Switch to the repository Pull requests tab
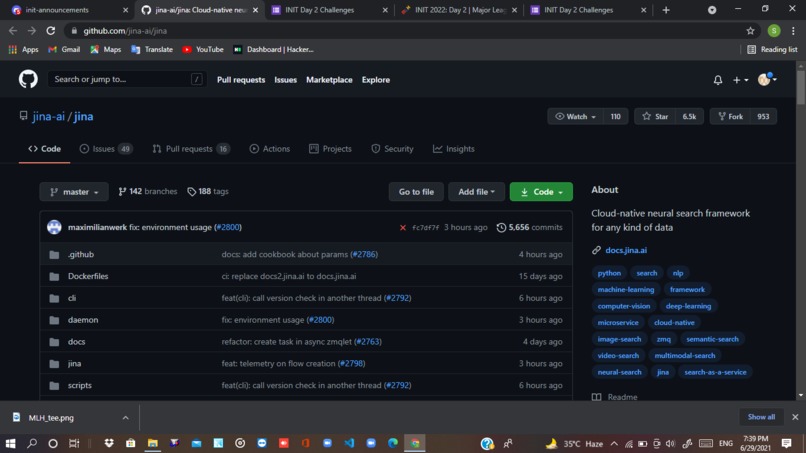This screenshot has width=806, height=453. click(191, 149)
